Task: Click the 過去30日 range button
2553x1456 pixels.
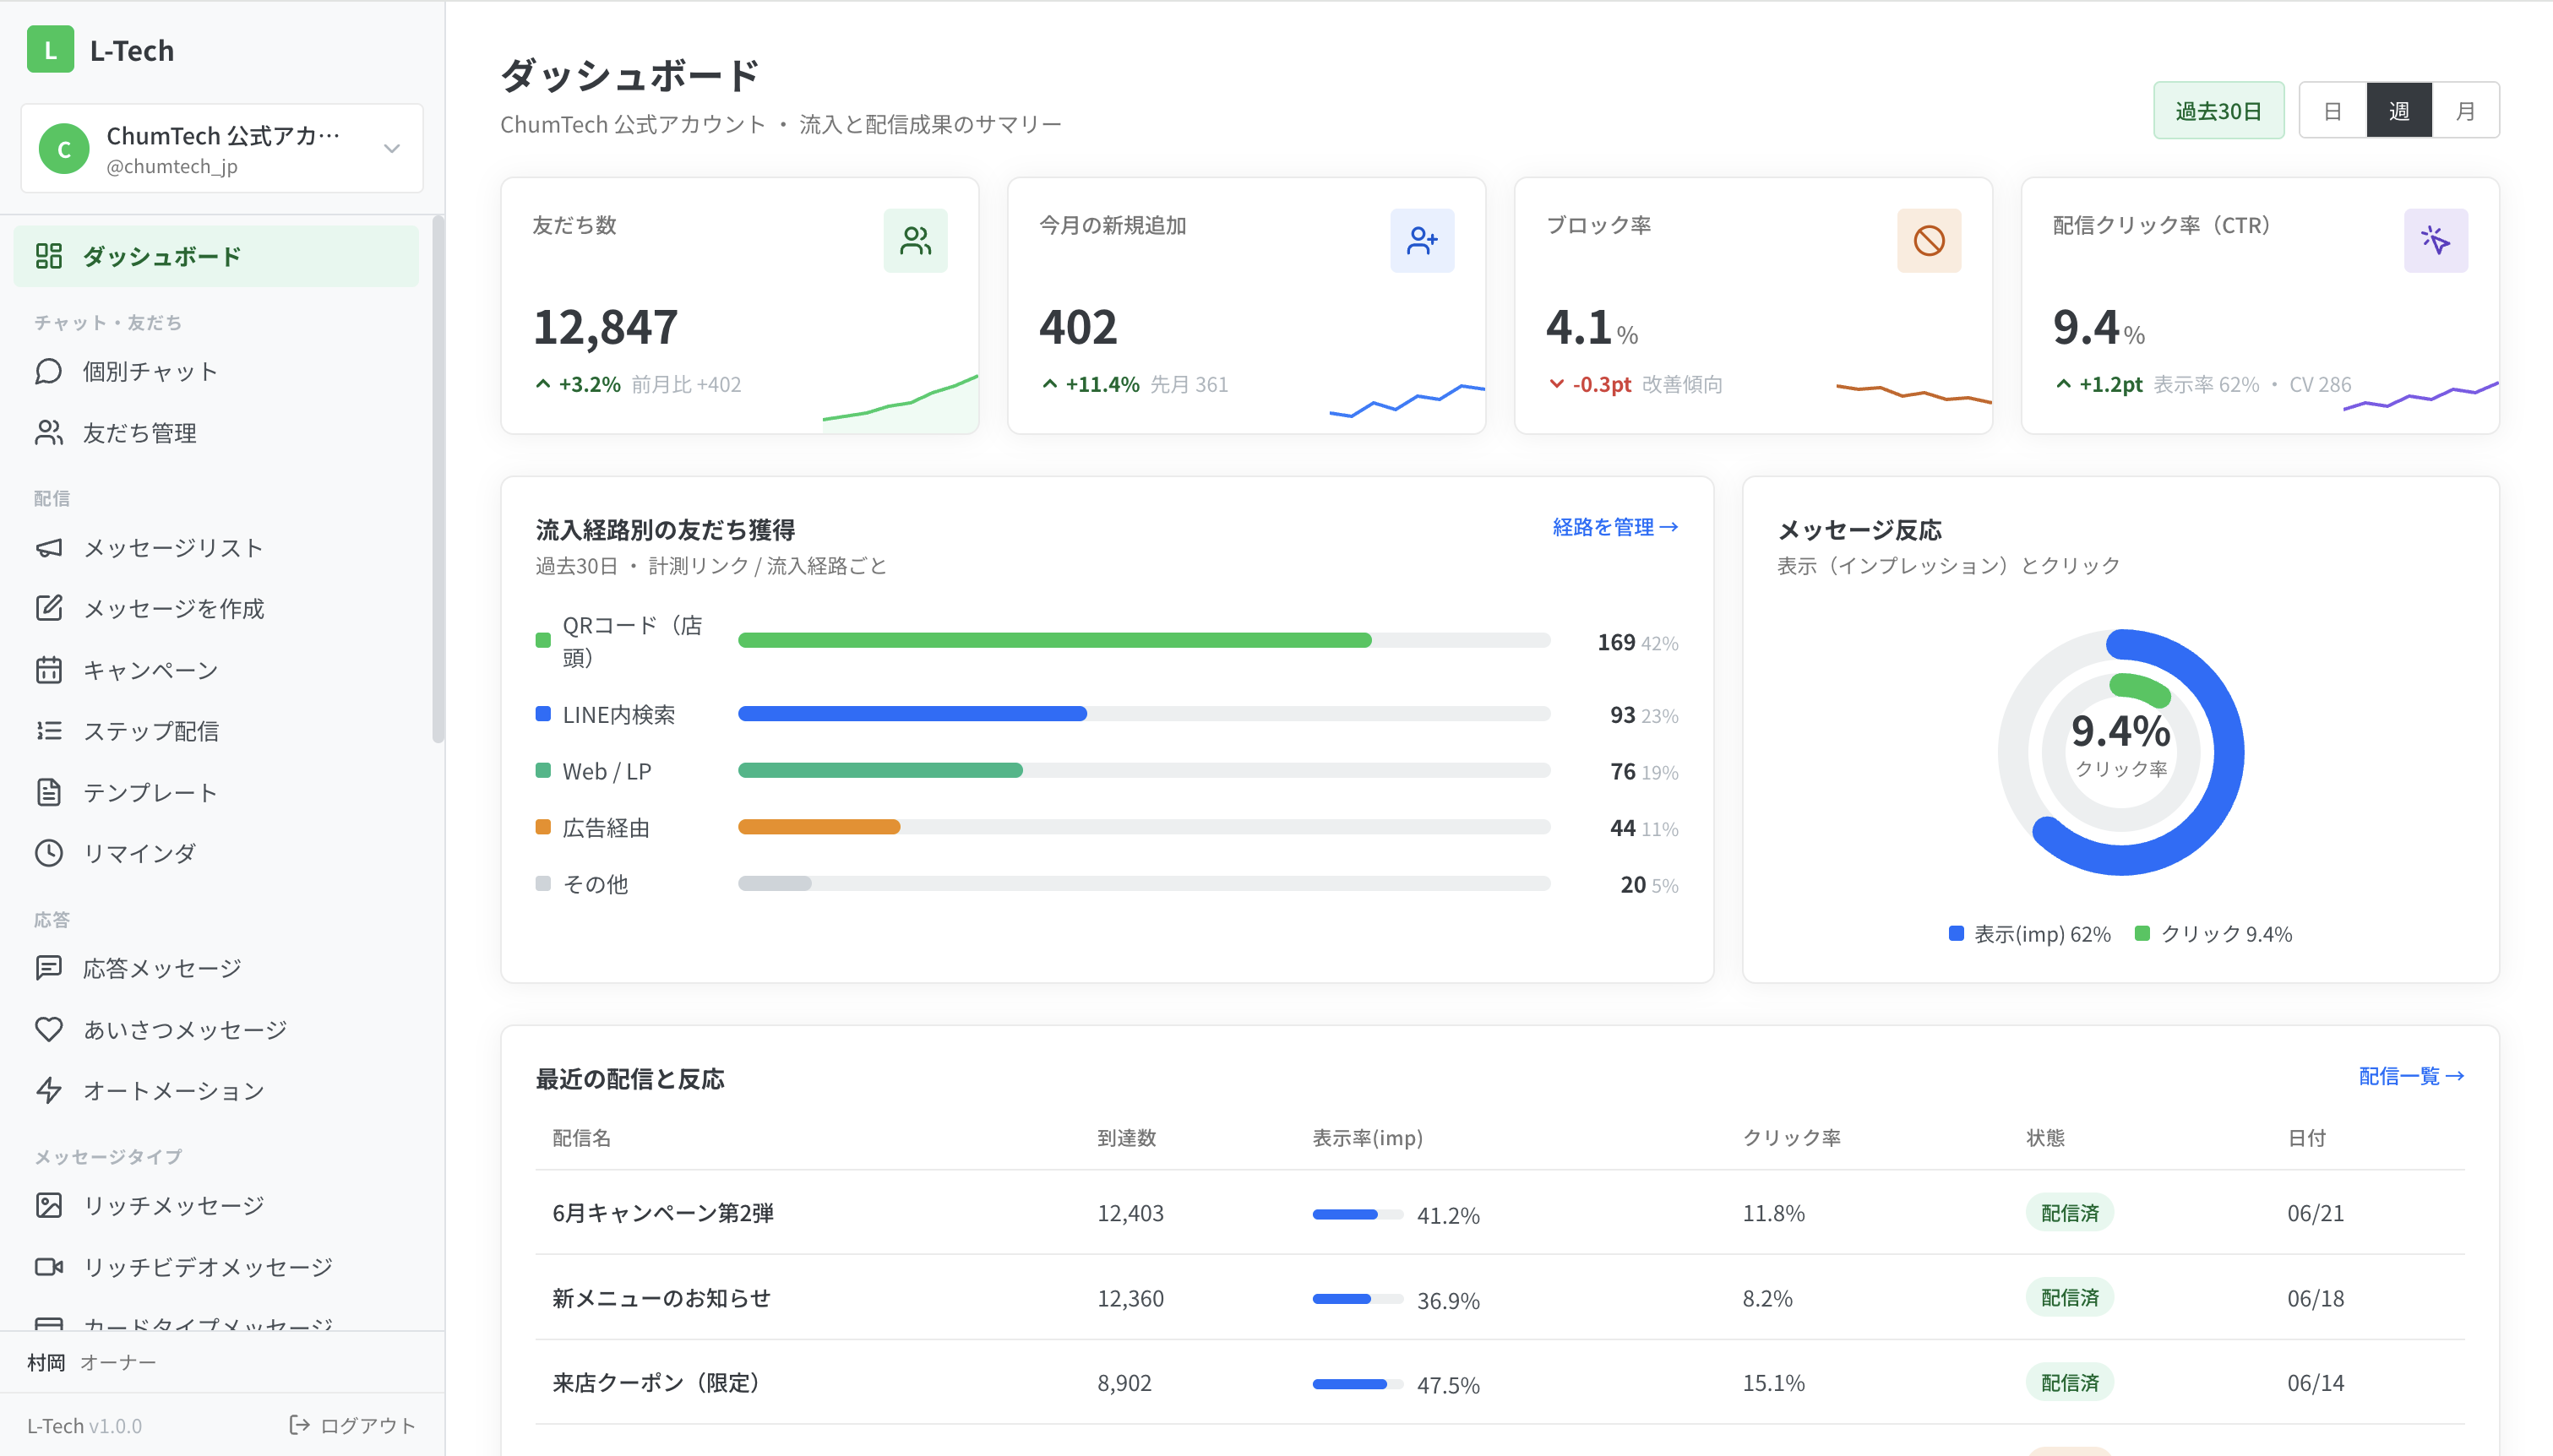Action: tap(2218, 110)
